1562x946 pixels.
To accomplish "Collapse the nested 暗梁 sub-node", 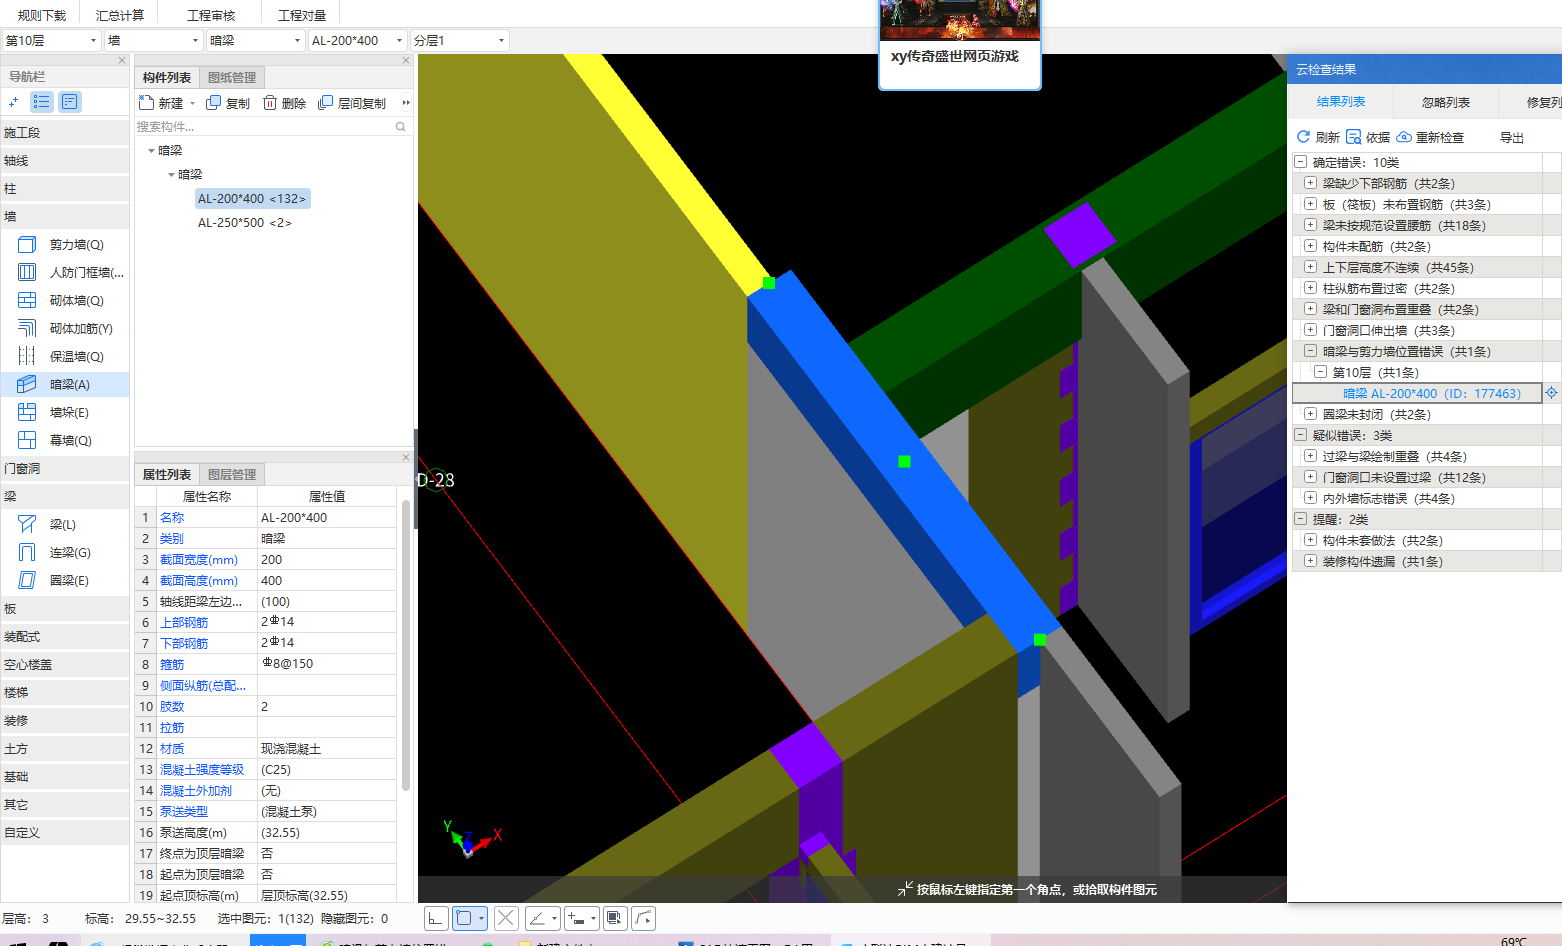I will [171, 175].
